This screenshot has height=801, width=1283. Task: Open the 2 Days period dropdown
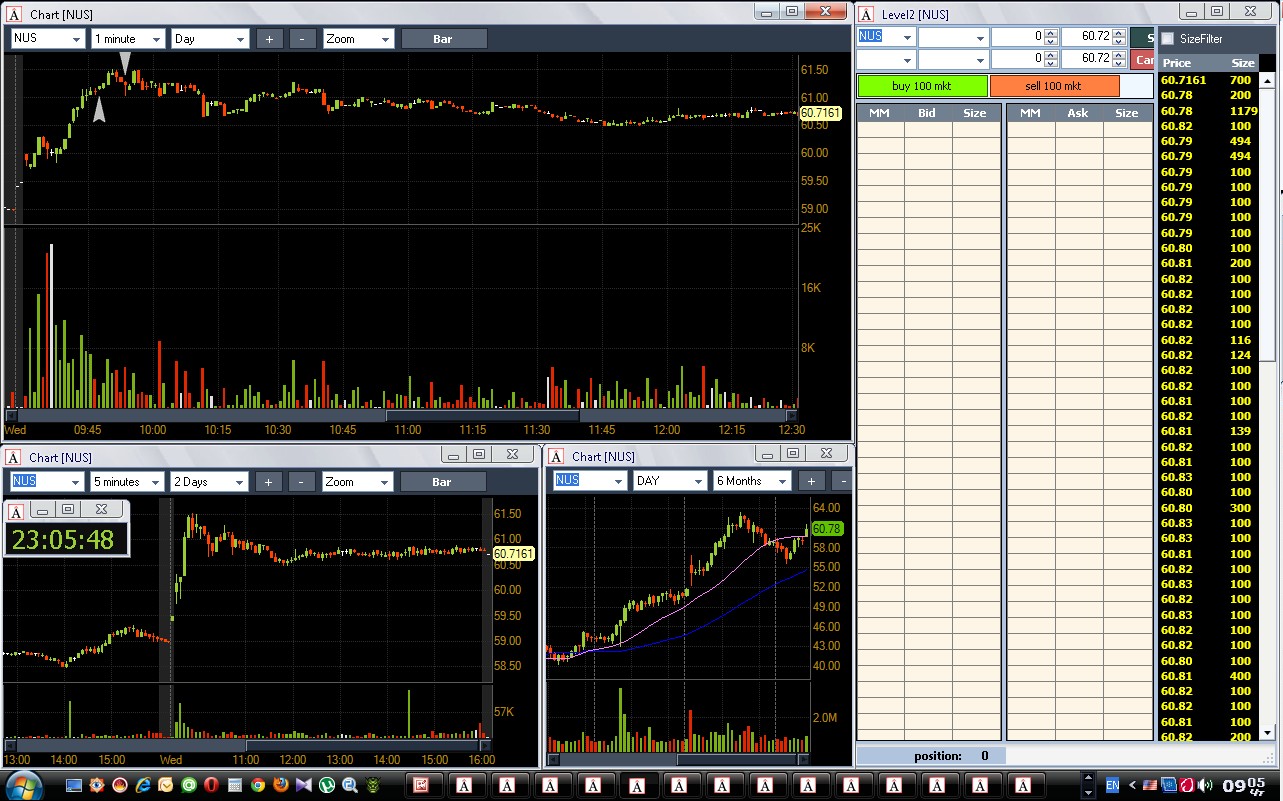[x=209, y=482]
